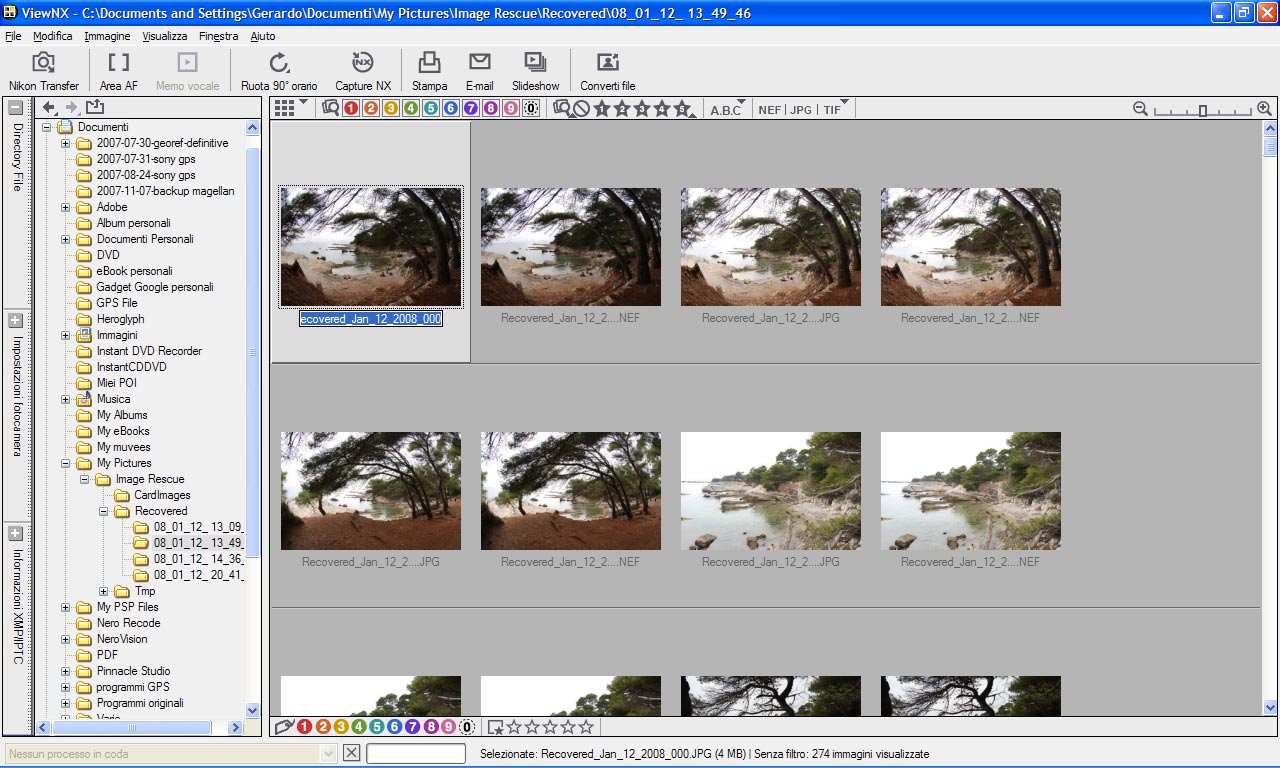Toggle the JPG file type filter
This screenshot has width=1280, height=768.
point(801,110)
